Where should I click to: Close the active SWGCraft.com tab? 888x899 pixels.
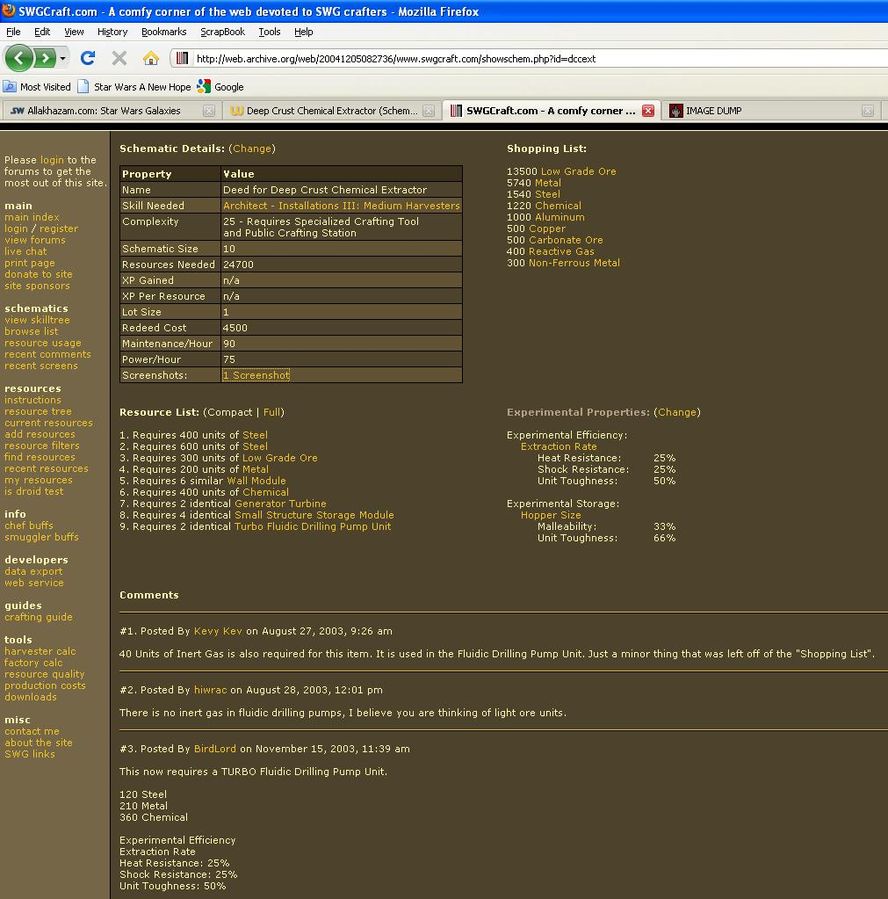(x=648, y=111)
